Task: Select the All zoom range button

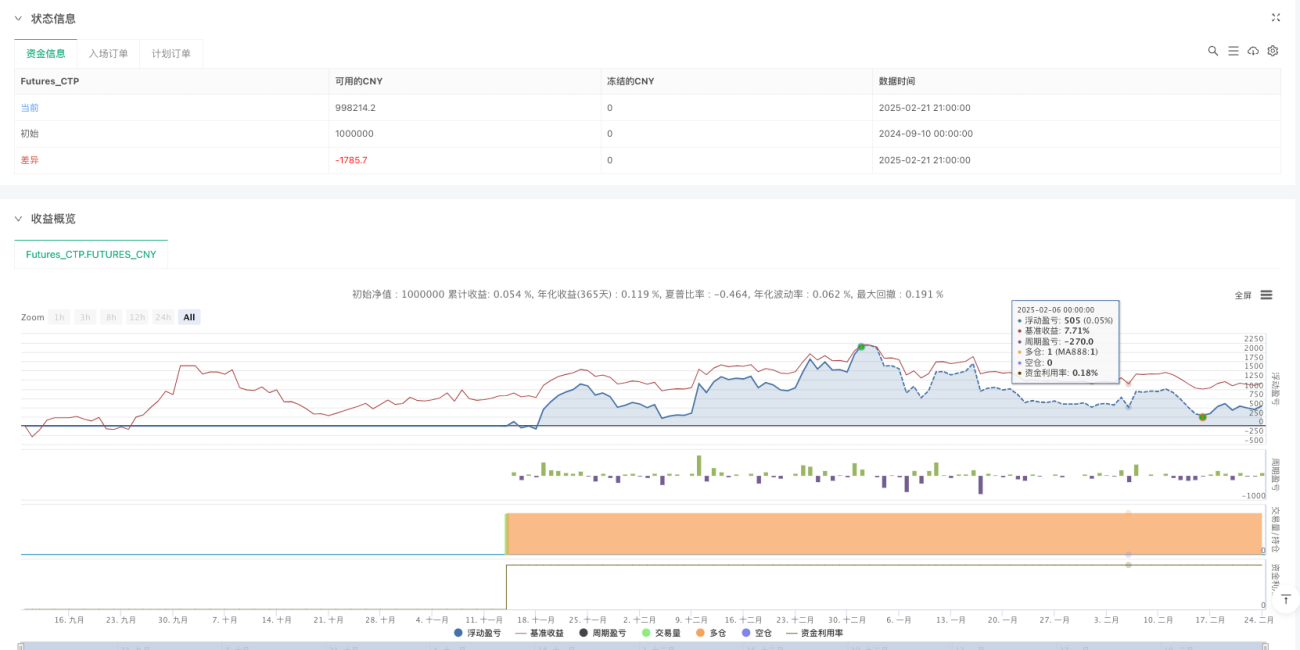Action: [190, 317]
